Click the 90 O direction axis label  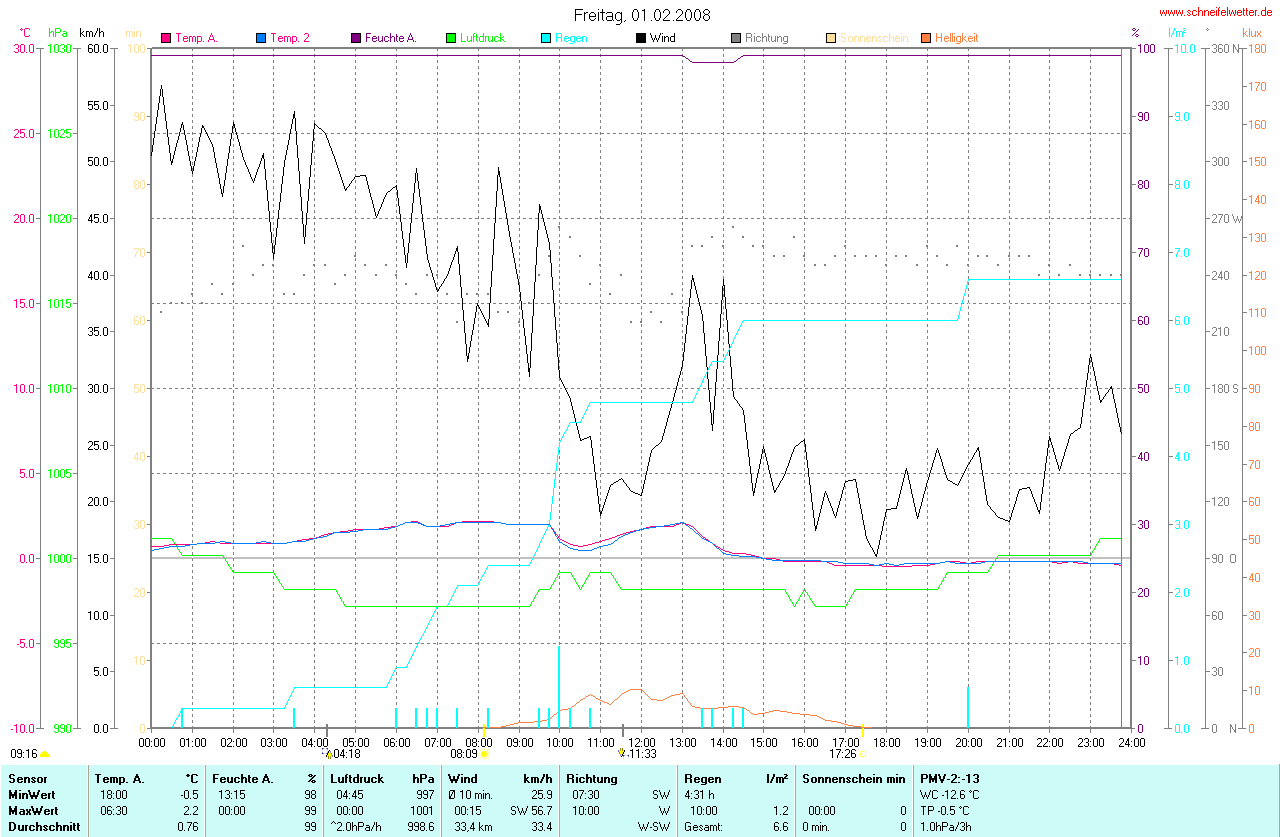(1226, 559)
